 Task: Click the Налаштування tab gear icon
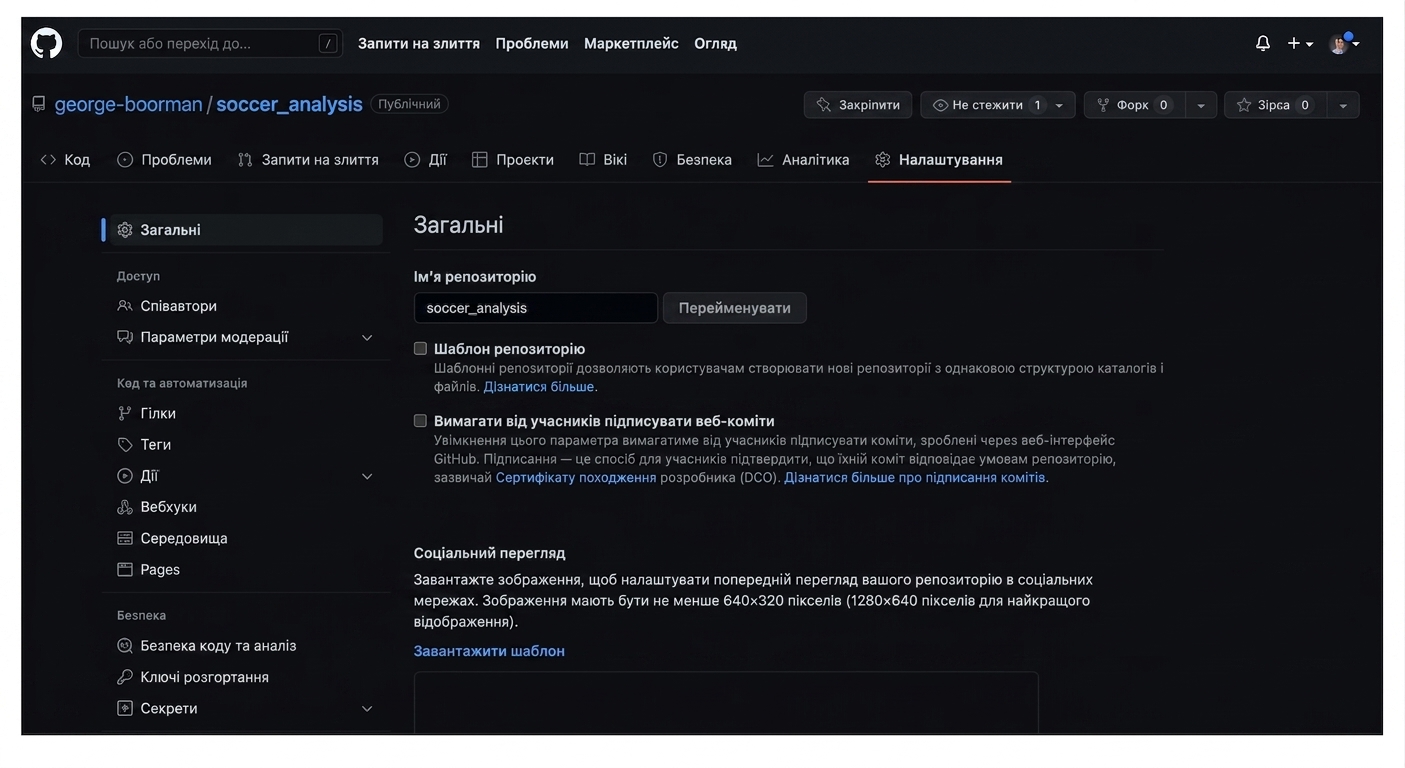pyautogui.click(x=882, y=159)
